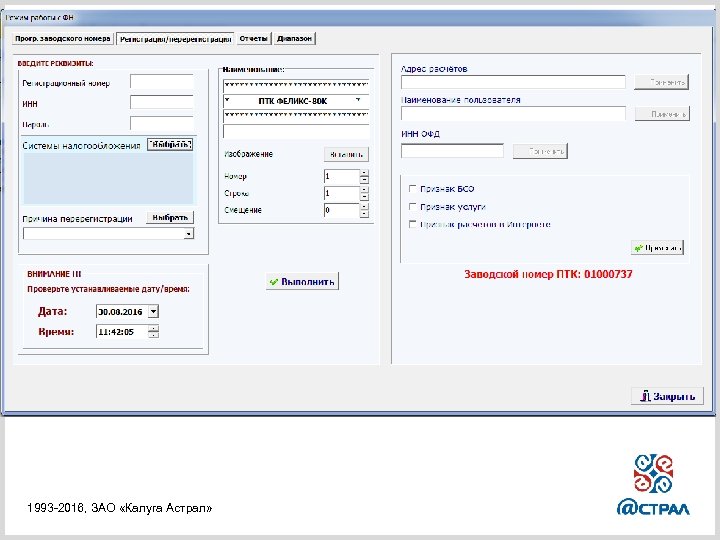Click Выбрать next to Причина перерегистрации
Viewport: 720px width, 540px height.
tap(170, 217)
